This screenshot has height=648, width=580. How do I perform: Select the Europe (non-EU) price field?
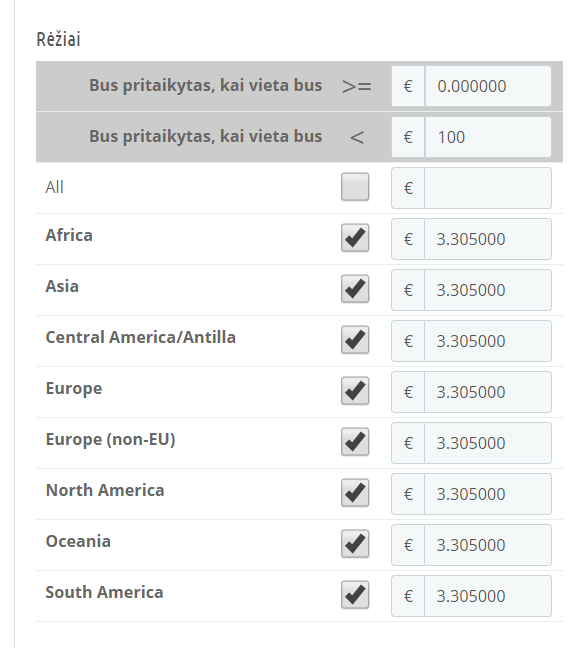pos(488,443)
